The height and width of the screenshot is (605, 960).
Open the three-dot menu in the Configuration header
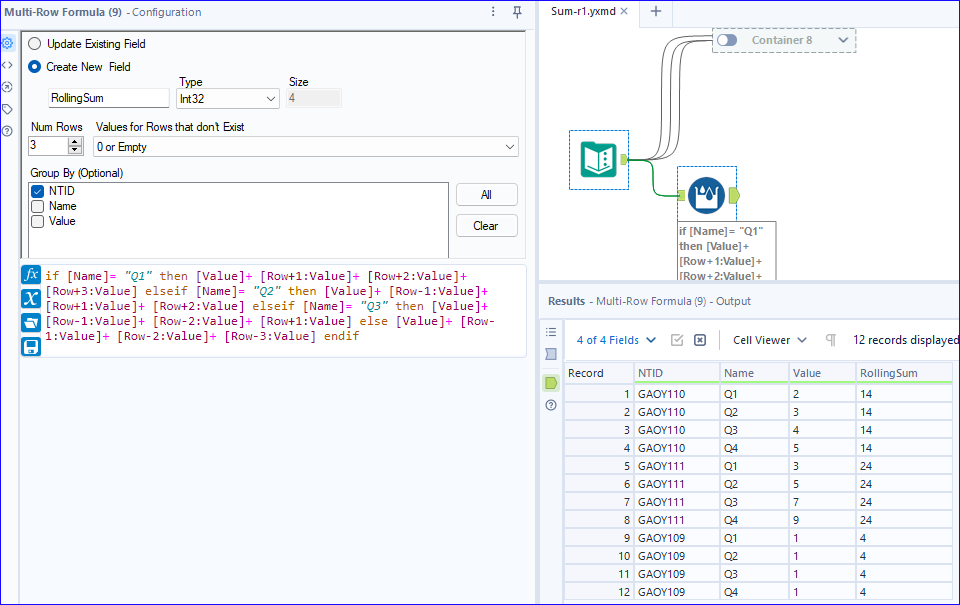point(493,12)
